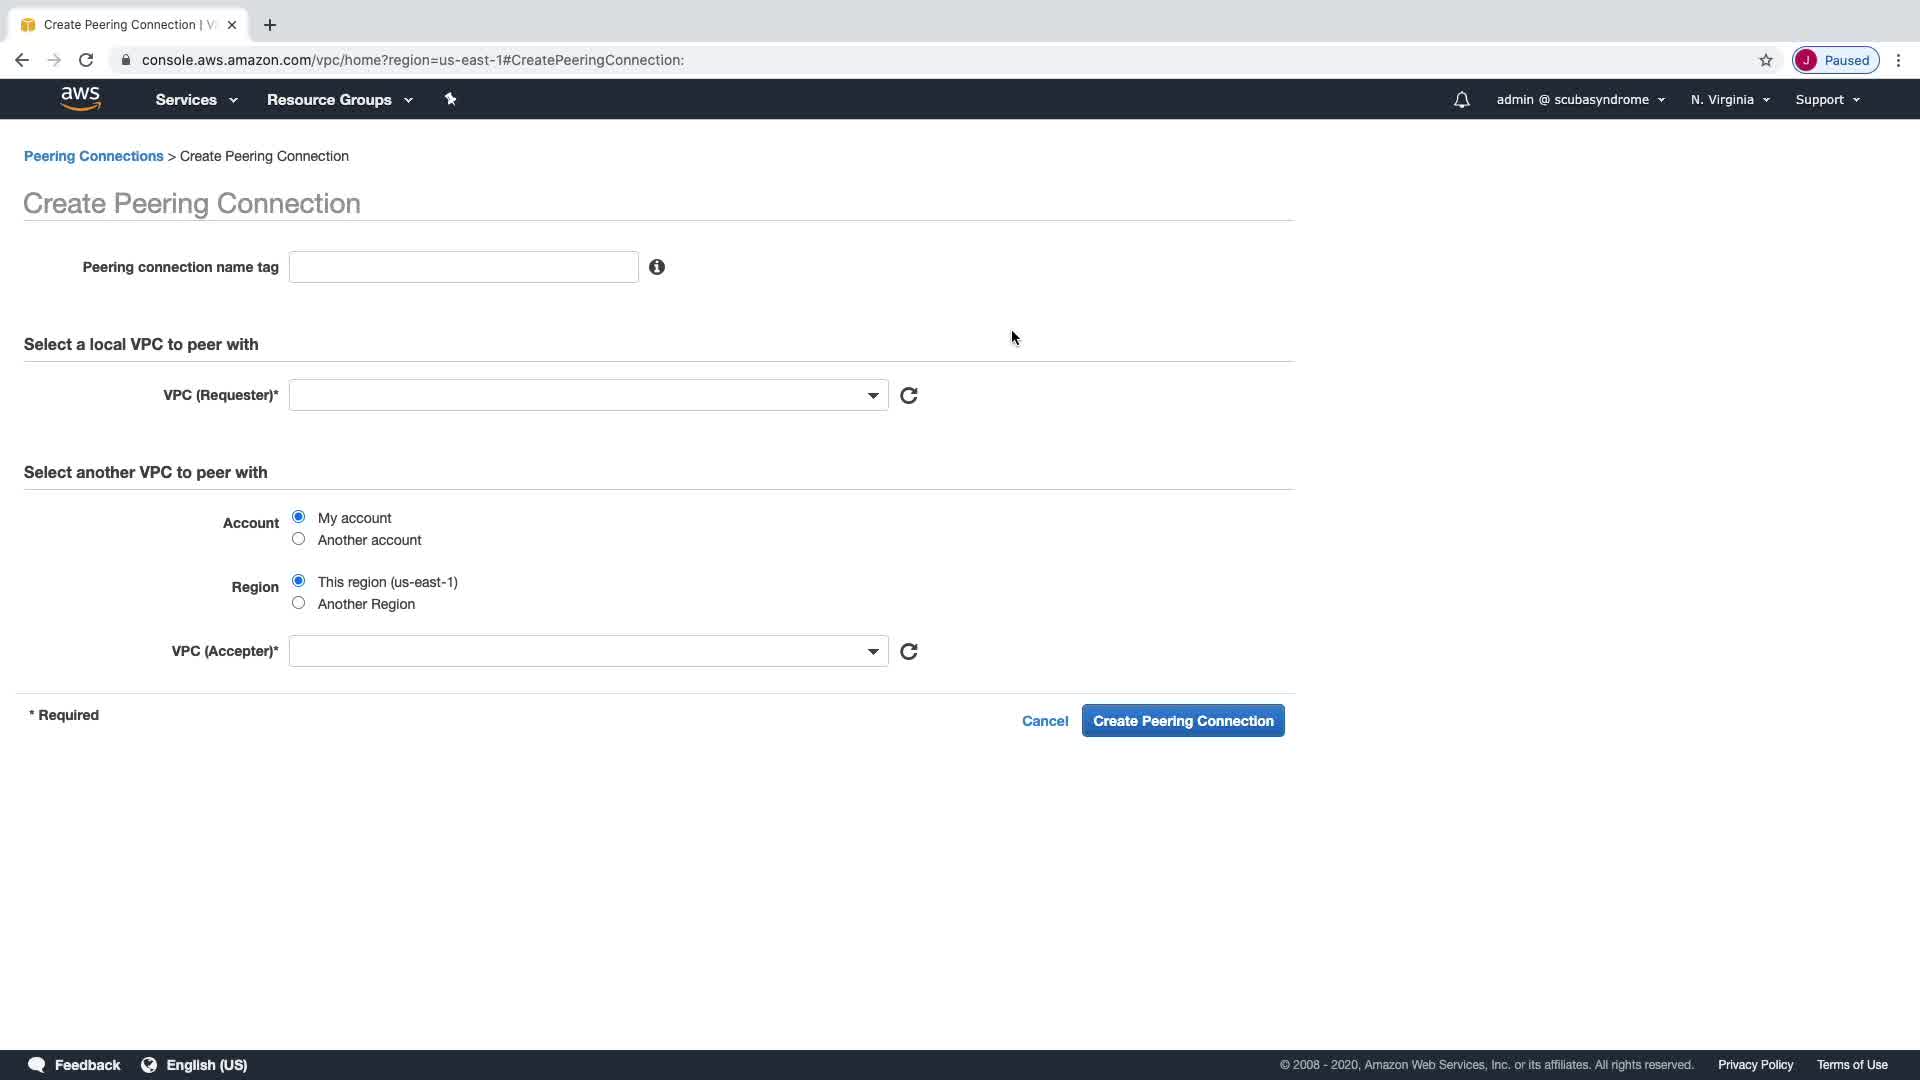Select the Another Region radio button
The image size is (1920, 1080).
click(x=298, y=603)
